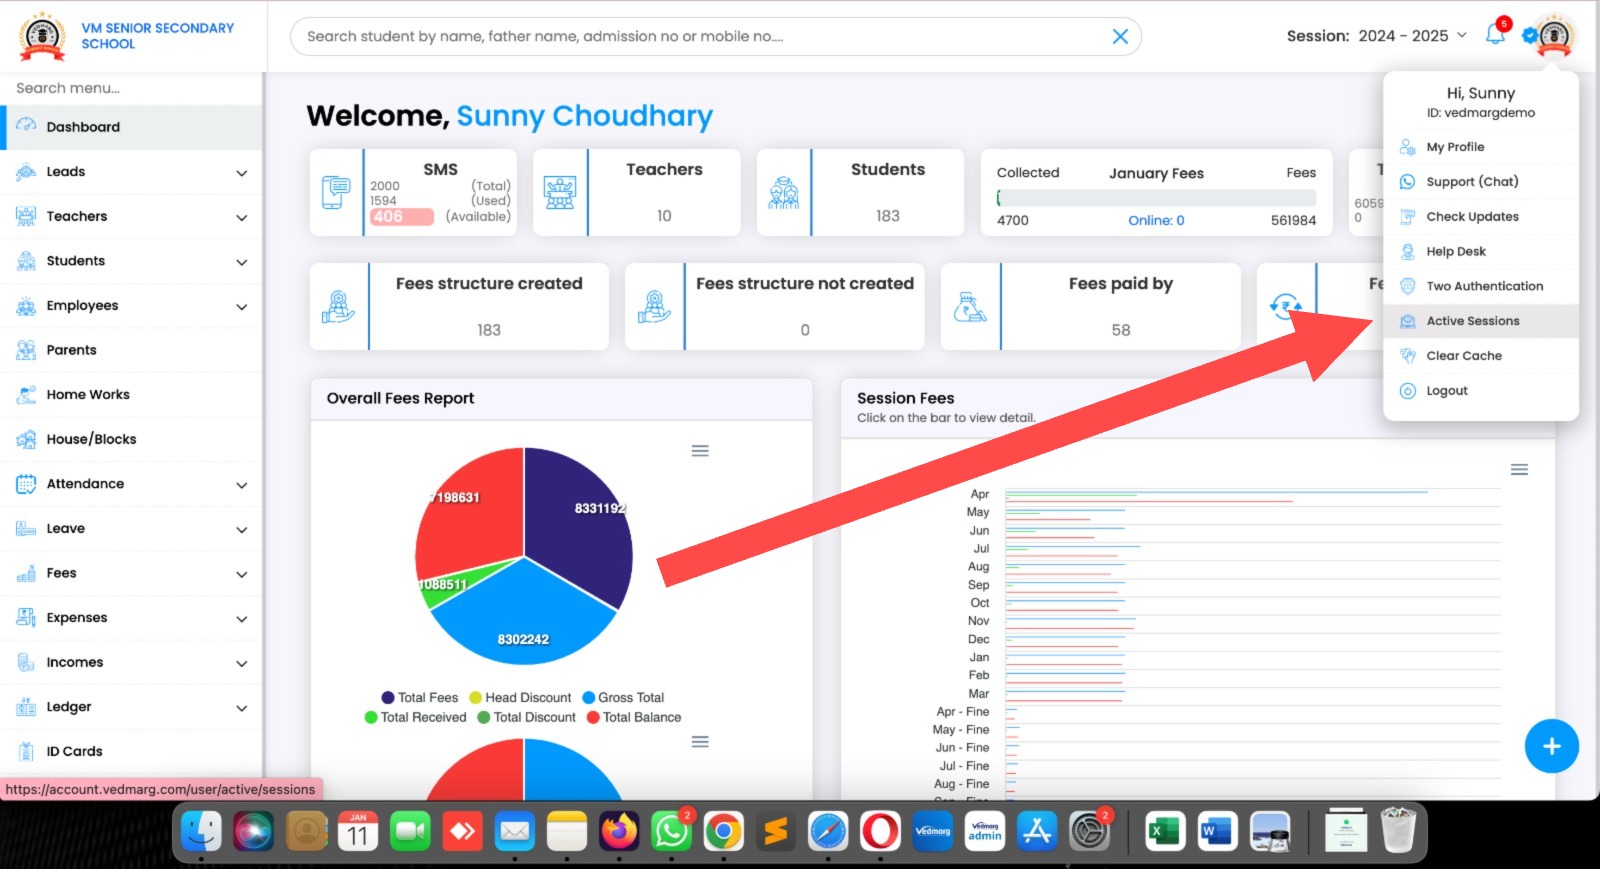Open Session Fees chart hamburger menu
Image resolution: width=1600 pixels, height=869 pixels.
pos(1519,470)
